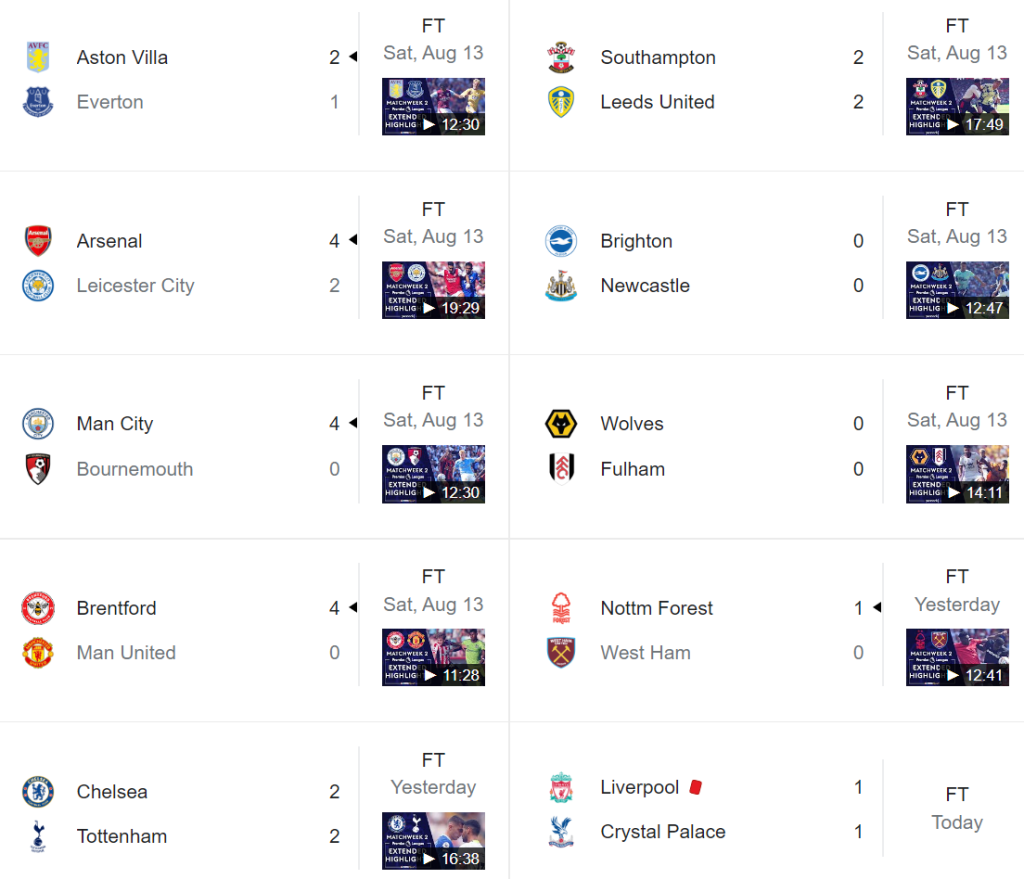Viewport: 1024px width, 879px height.
Task: Select the Fulham team name
Action: [x=632, y=469]
